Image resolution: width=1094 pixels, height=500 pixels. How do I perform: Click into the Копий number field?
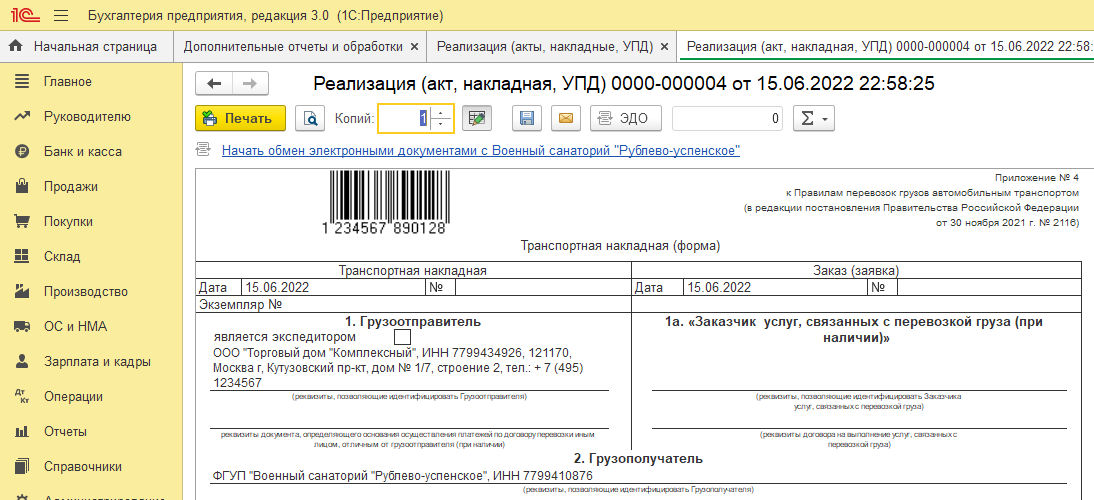click(405, 119)
